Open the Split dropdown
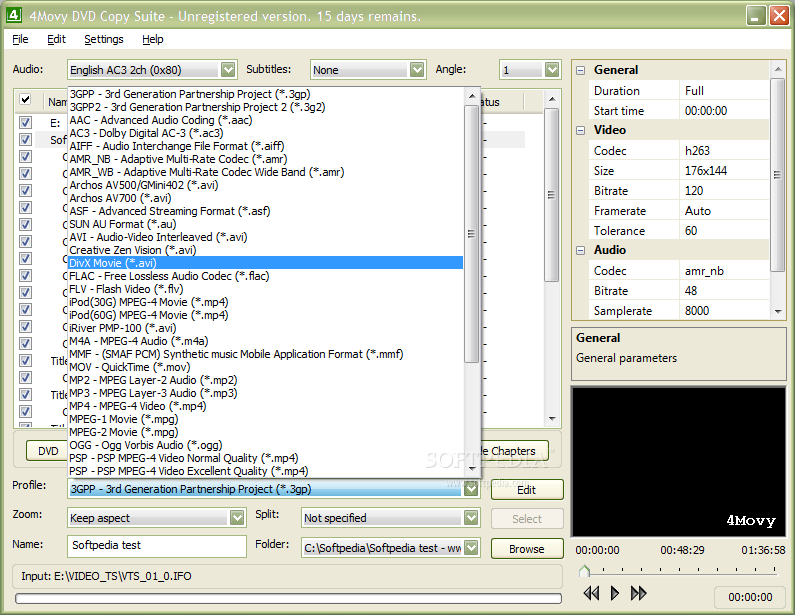 tap(471, 518)
